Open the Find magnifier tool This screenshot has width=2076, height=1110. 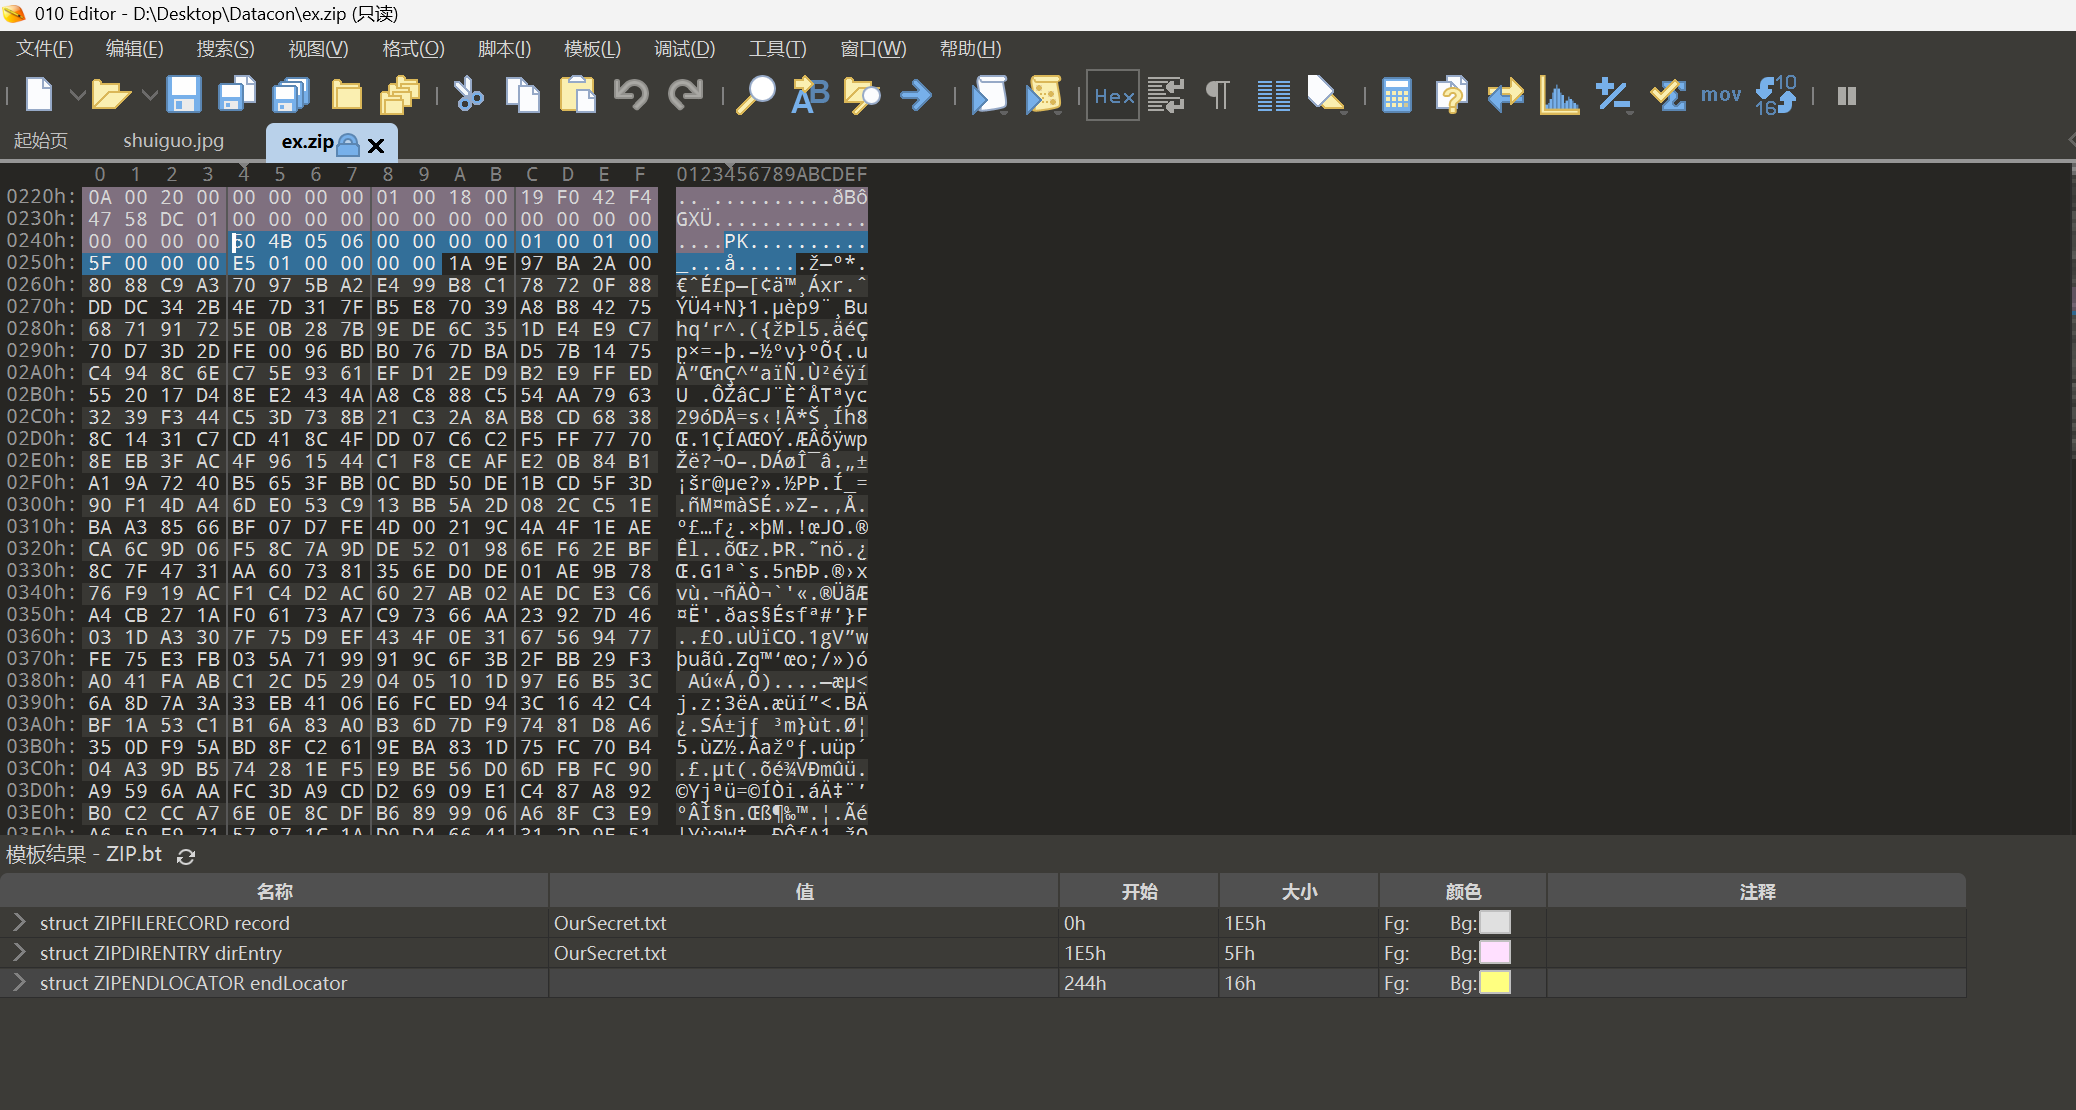click(x=756, y=95)
